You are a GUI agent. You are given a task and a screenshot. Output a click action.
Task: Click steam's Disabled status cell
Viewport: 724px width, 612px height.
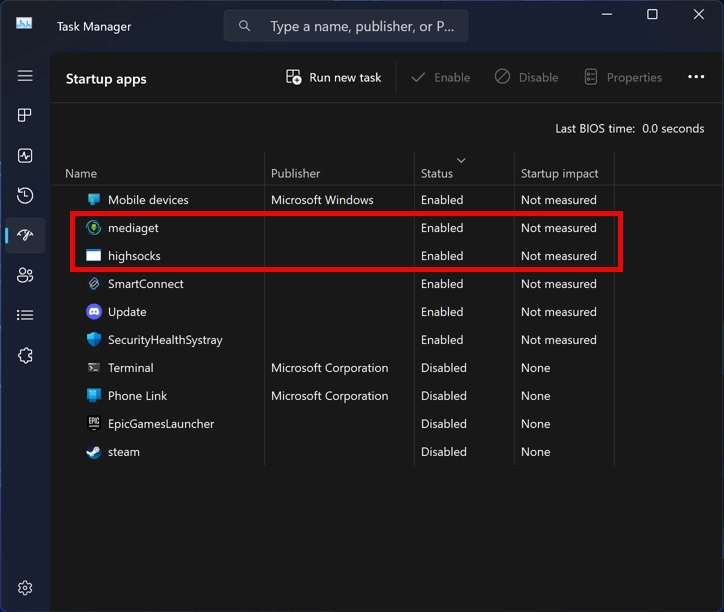click(443, 452)
